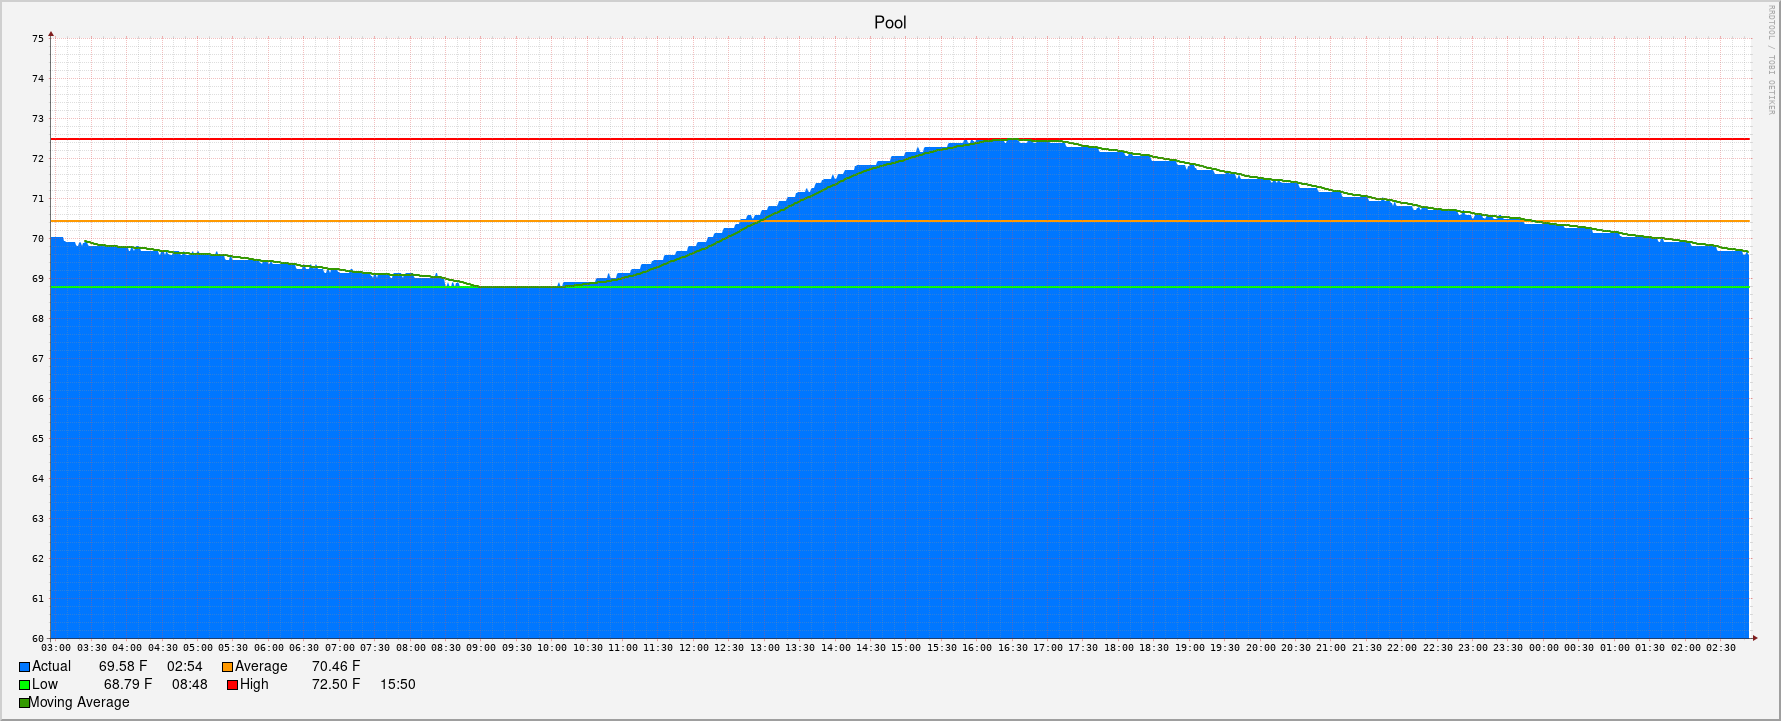Viewport: 1781px width, 721px height.
Task: Click the Pool chart title
Action: tap(890, 23)
